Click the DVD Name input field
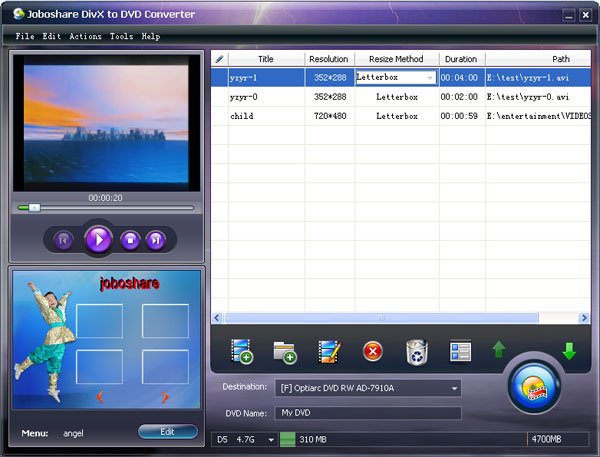Viewport: 600px width, 457px height. click(x=368, y=413)
